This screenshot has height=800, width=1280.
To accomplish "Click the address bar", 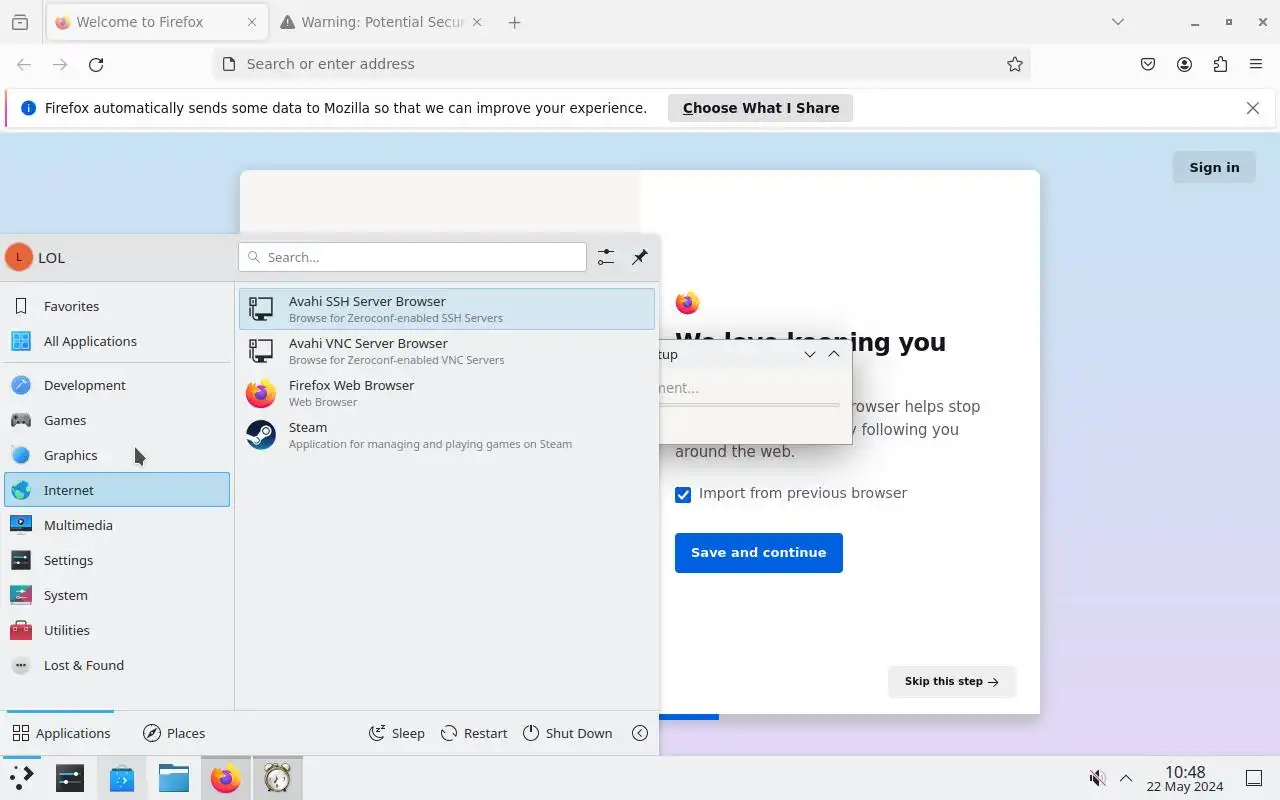I will 620,64.
